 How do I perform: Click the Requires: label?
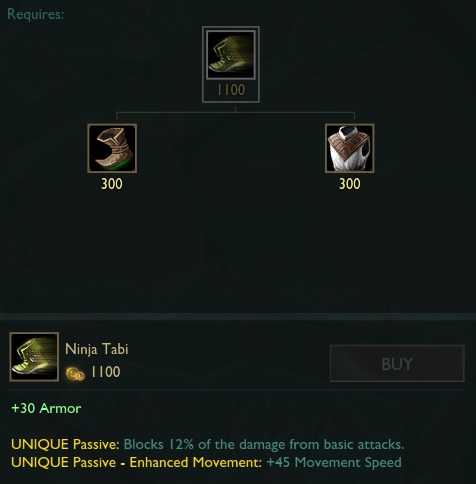point(35,14)
